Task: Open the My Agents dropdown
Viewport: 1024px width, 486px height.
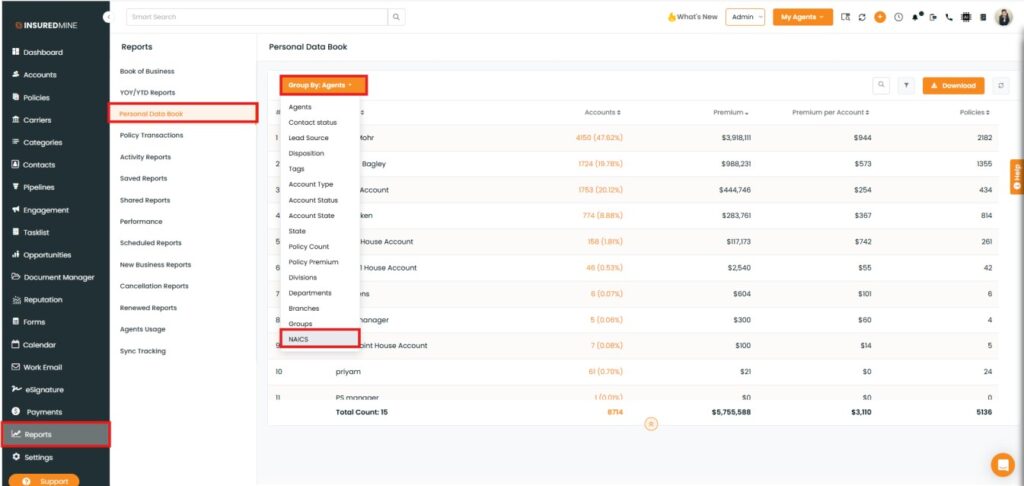Action: (x=802, y=17)
